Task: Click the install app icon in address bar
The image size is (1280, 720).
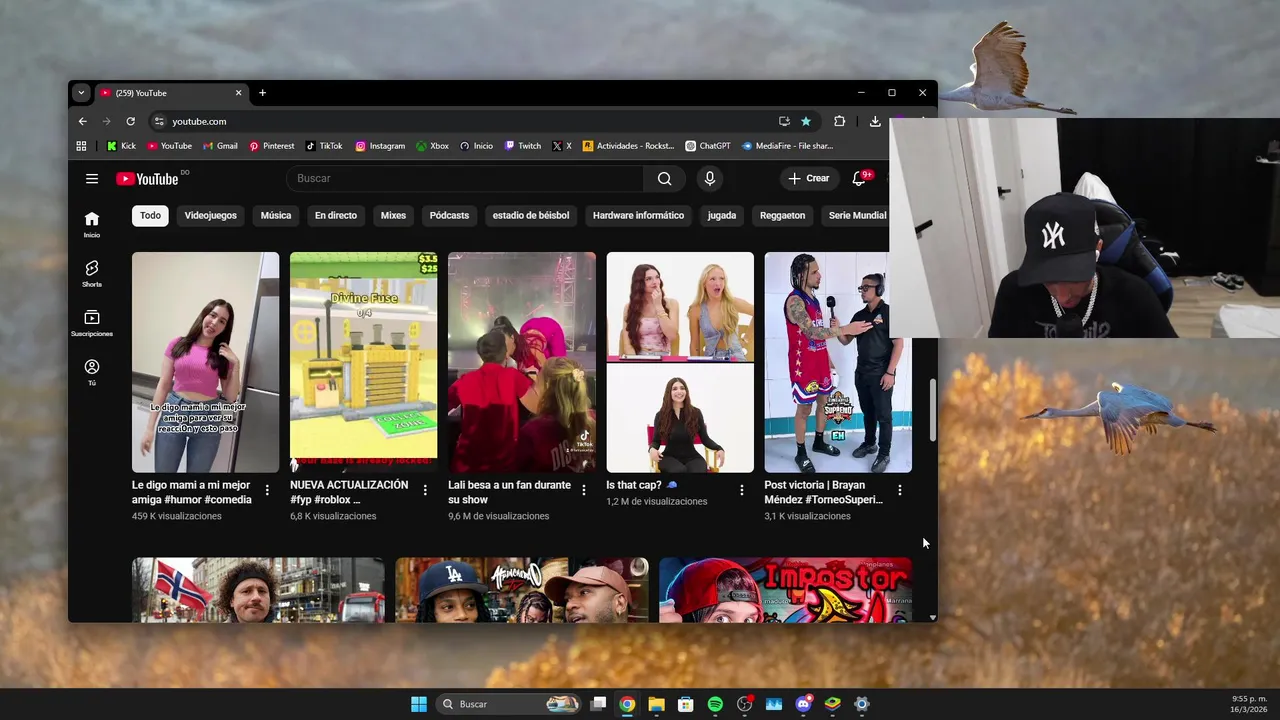Action: pos(784,121)
